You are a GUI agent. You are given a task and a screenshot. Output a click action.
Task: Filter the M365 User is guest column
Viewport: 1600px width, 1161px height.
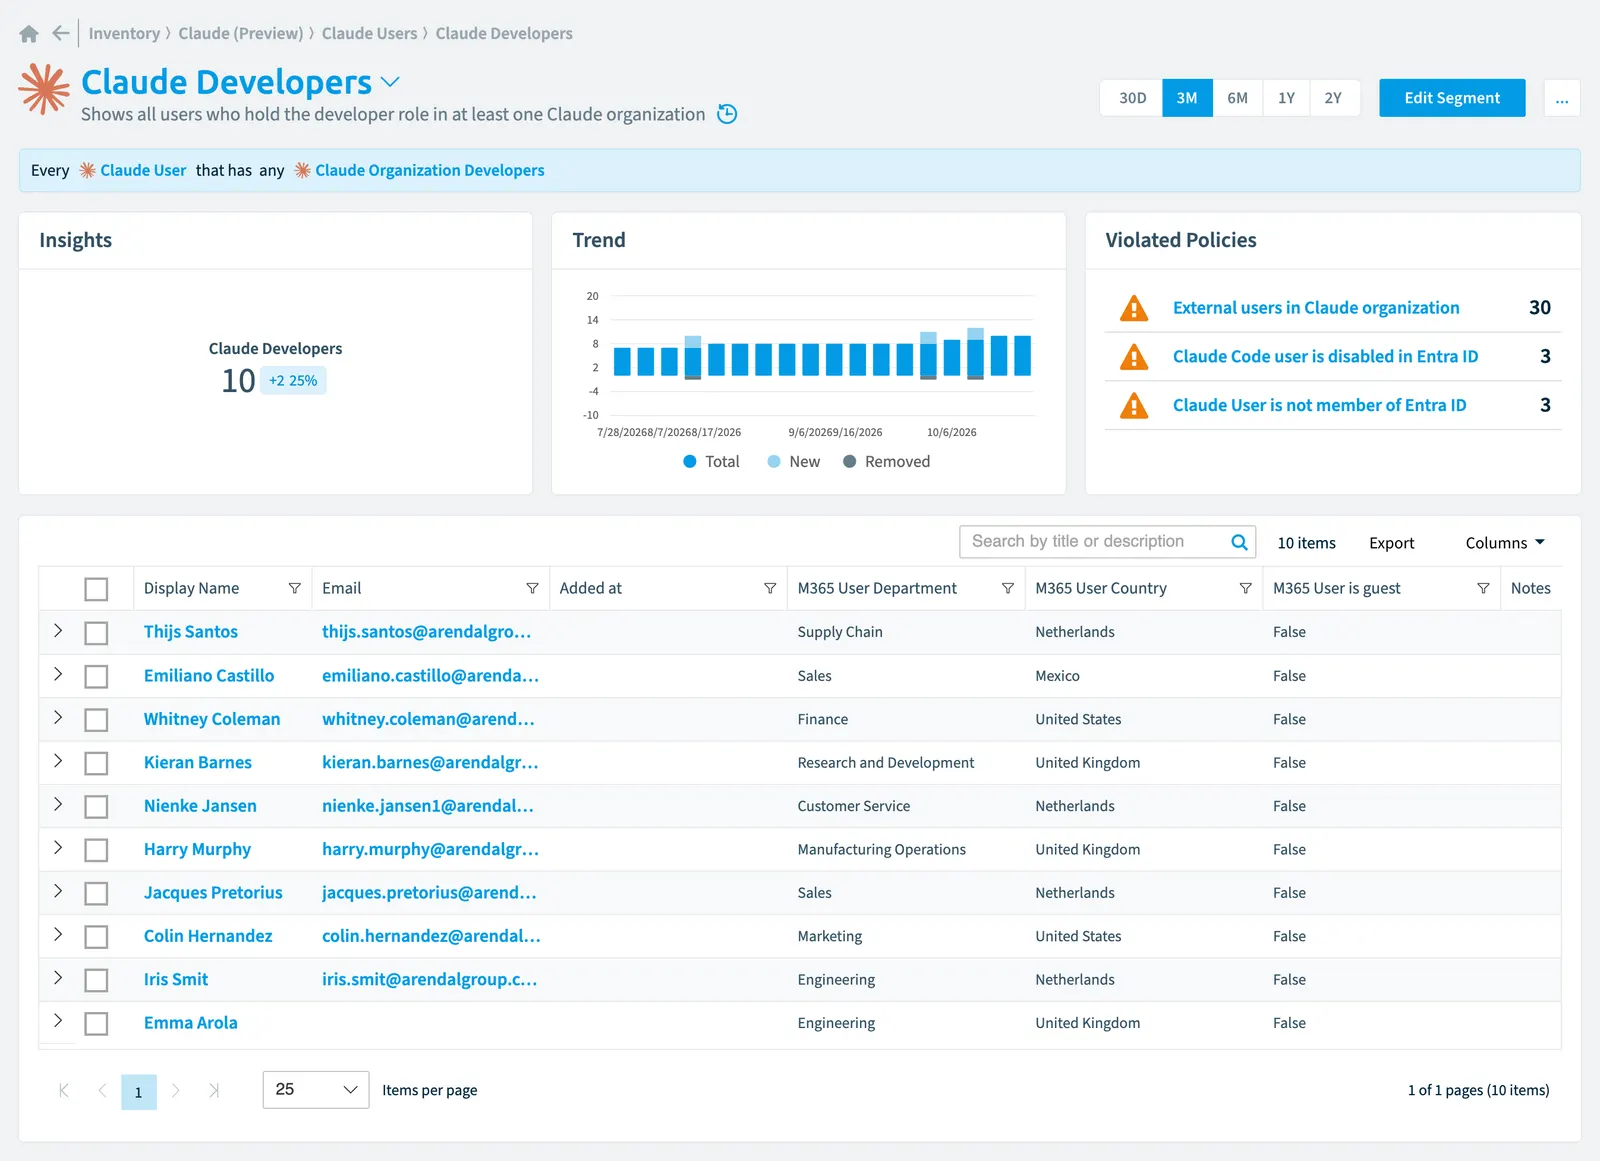[1483, 588]
